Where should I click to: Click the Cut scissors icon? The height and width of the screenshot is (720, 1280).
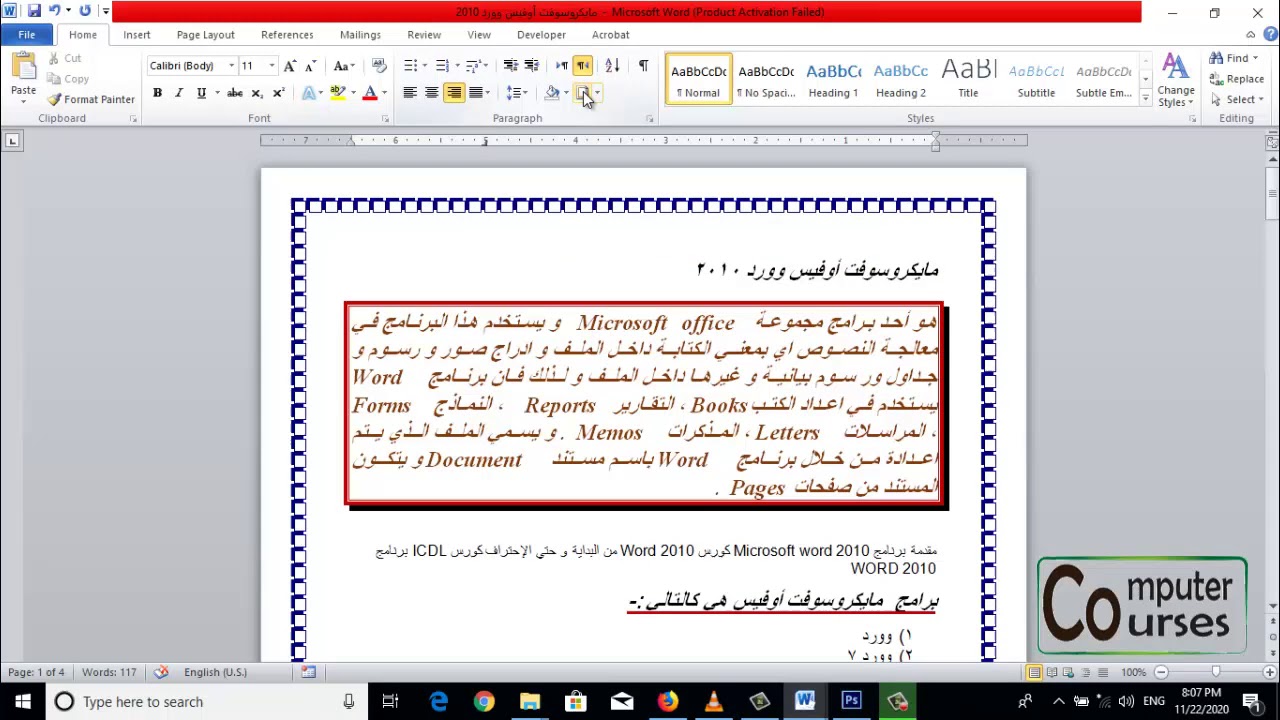pyautogui.click(x=53, y=59)
